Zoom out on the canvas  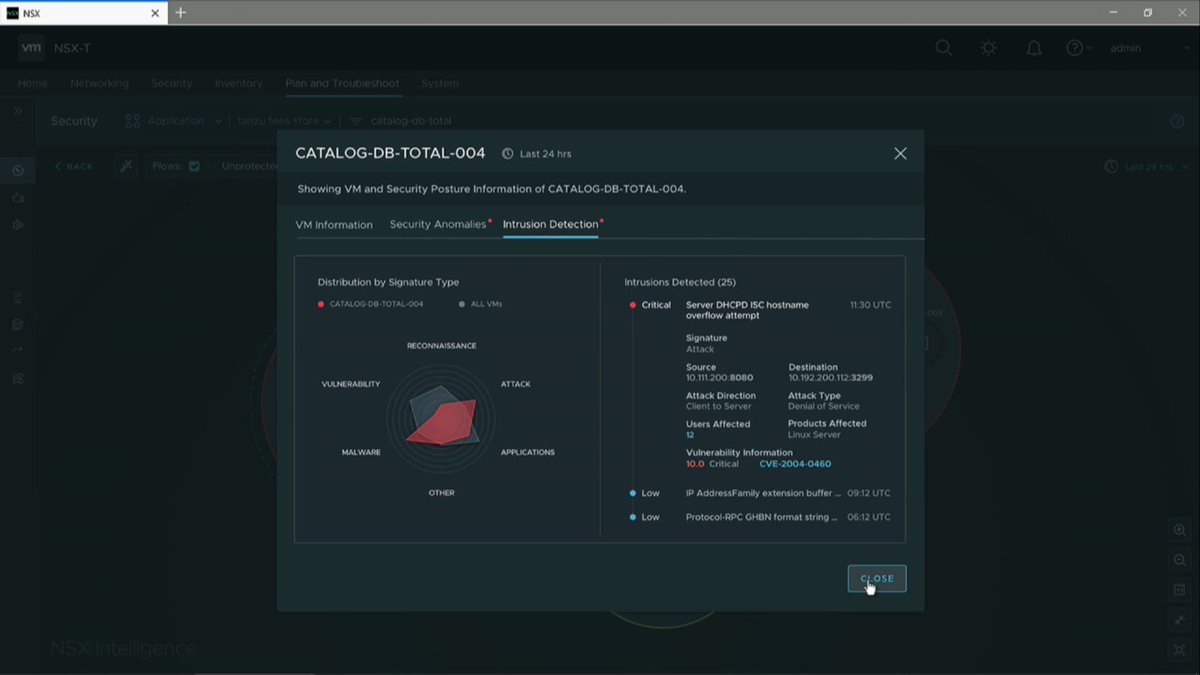click(x=1180, y=560)
